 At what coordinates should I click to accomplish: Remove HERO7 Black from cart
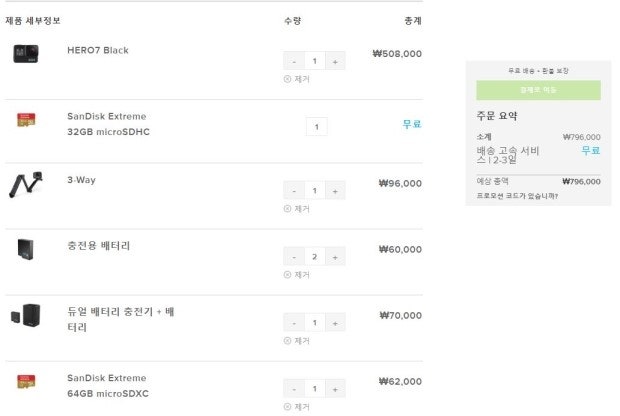coord(296,79)
